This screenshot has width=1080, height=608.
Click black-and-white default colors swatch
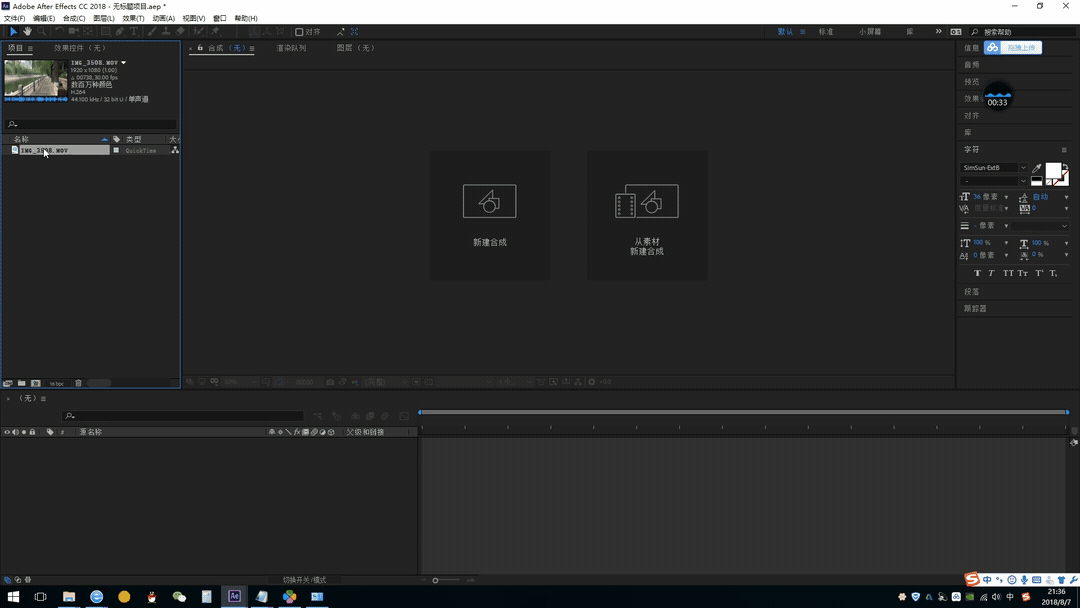(x=1037, y=181)
